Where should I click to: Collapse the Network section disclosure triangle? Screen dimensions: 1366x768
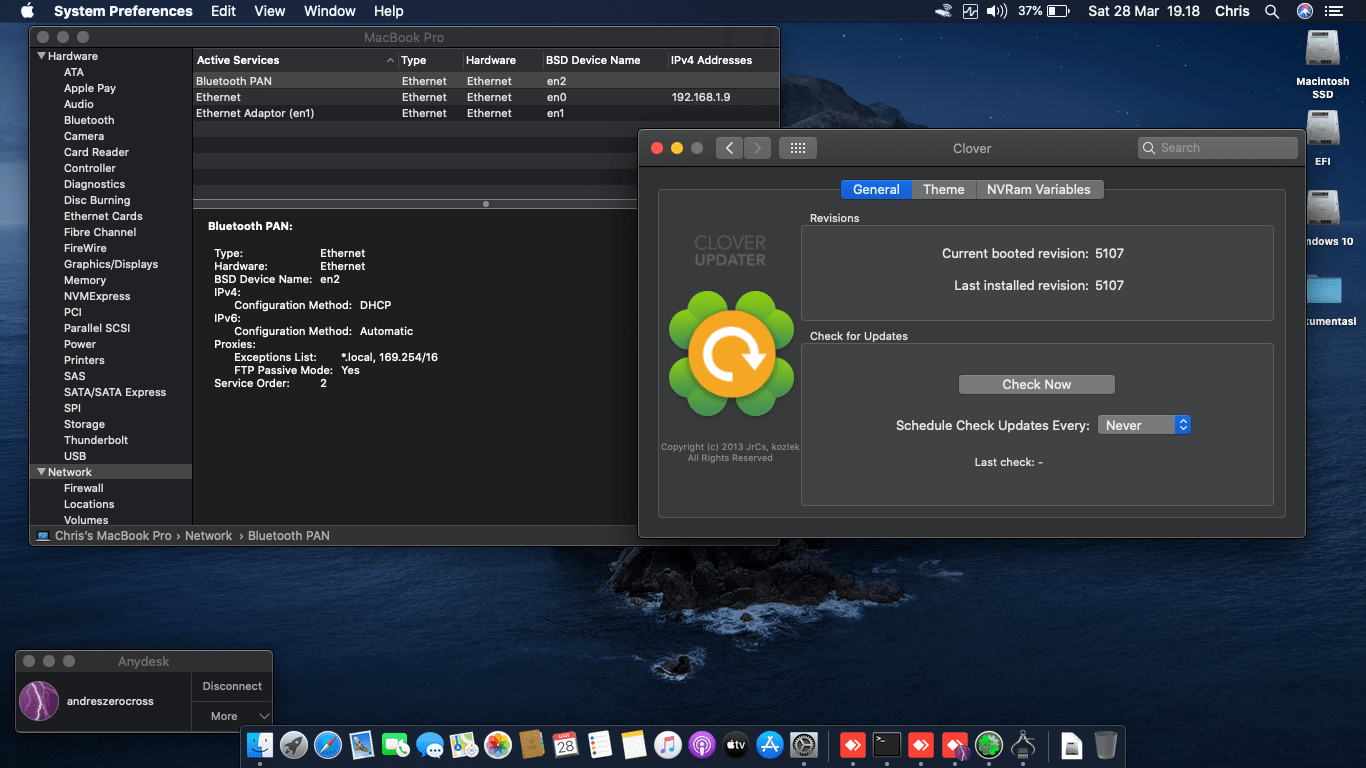click(42, 472)
